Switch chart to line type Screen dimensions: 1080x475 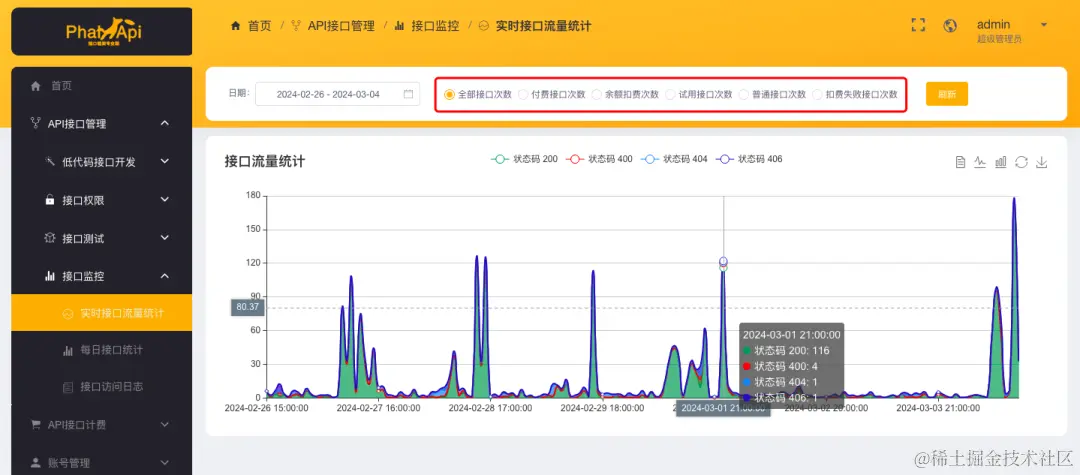(980, 162)
